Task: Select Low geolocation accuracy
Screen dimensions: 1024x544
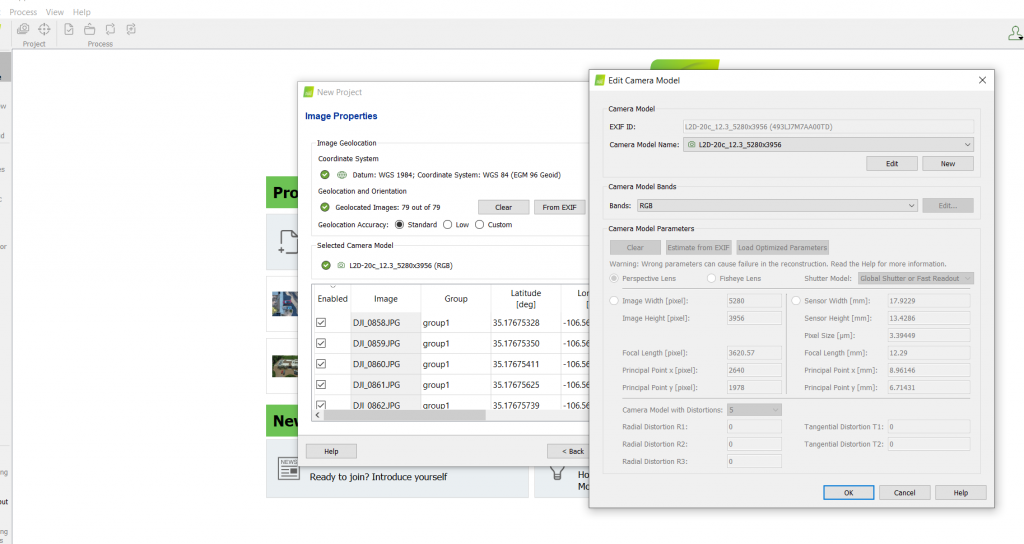Action: [447, 225]
